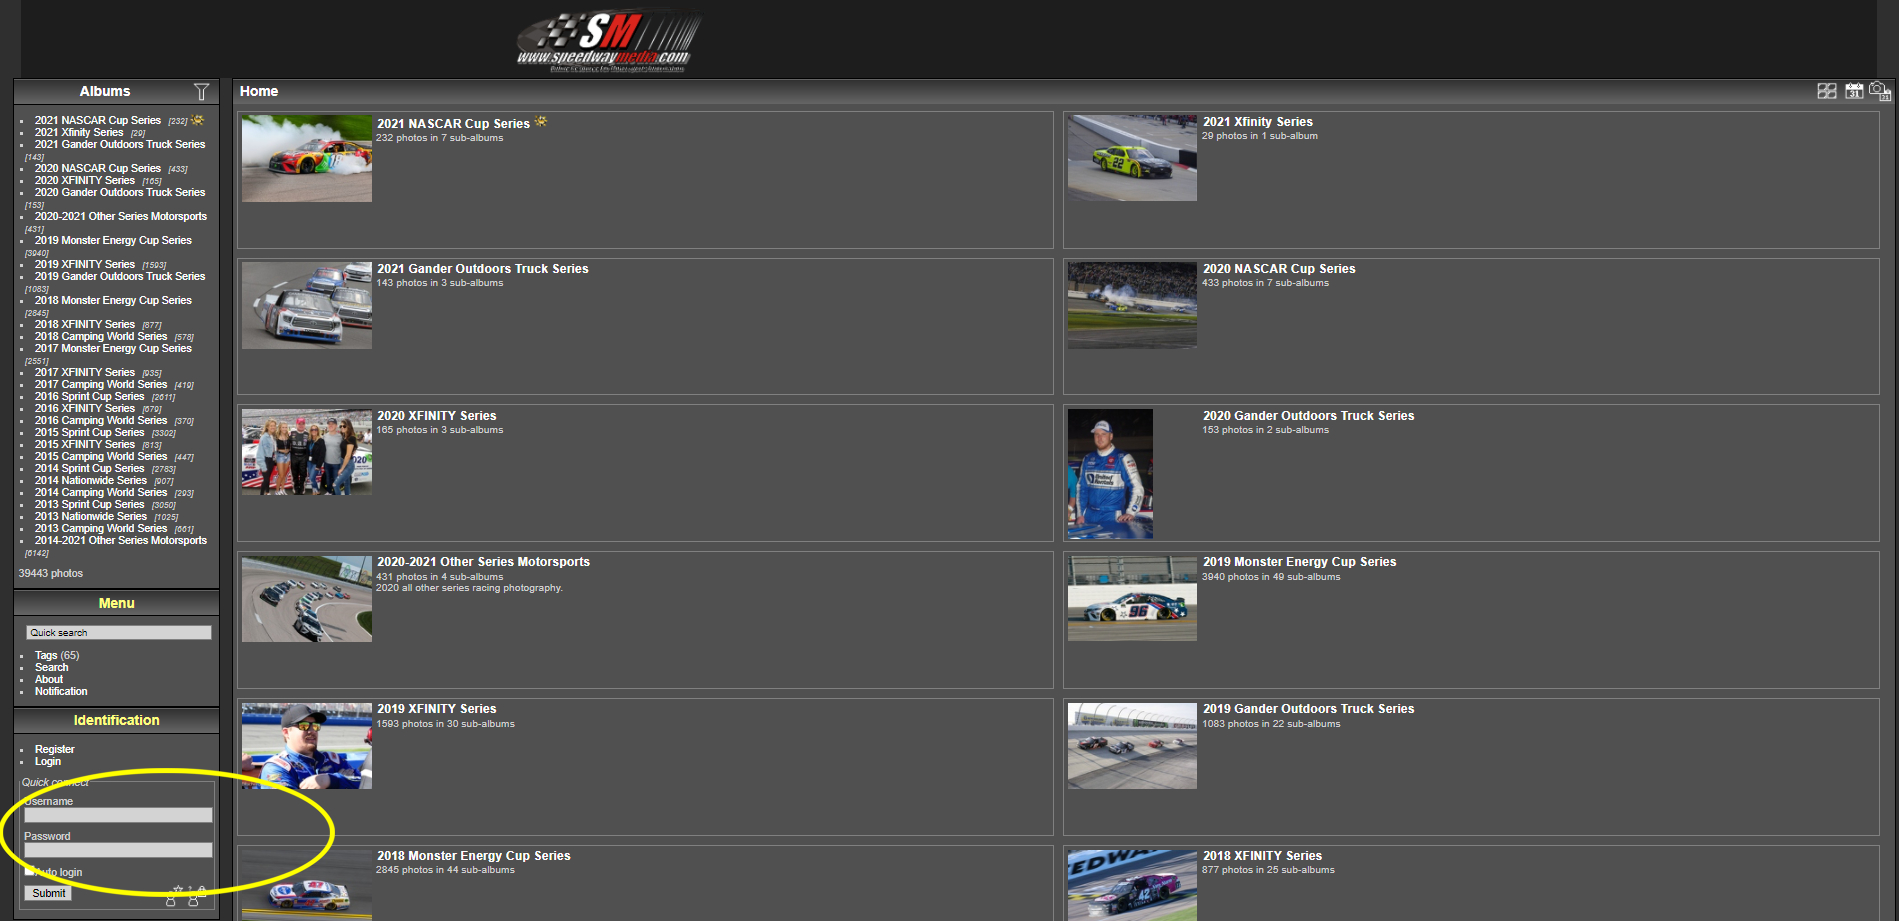Focus the Quick search box

pos(118,633)
